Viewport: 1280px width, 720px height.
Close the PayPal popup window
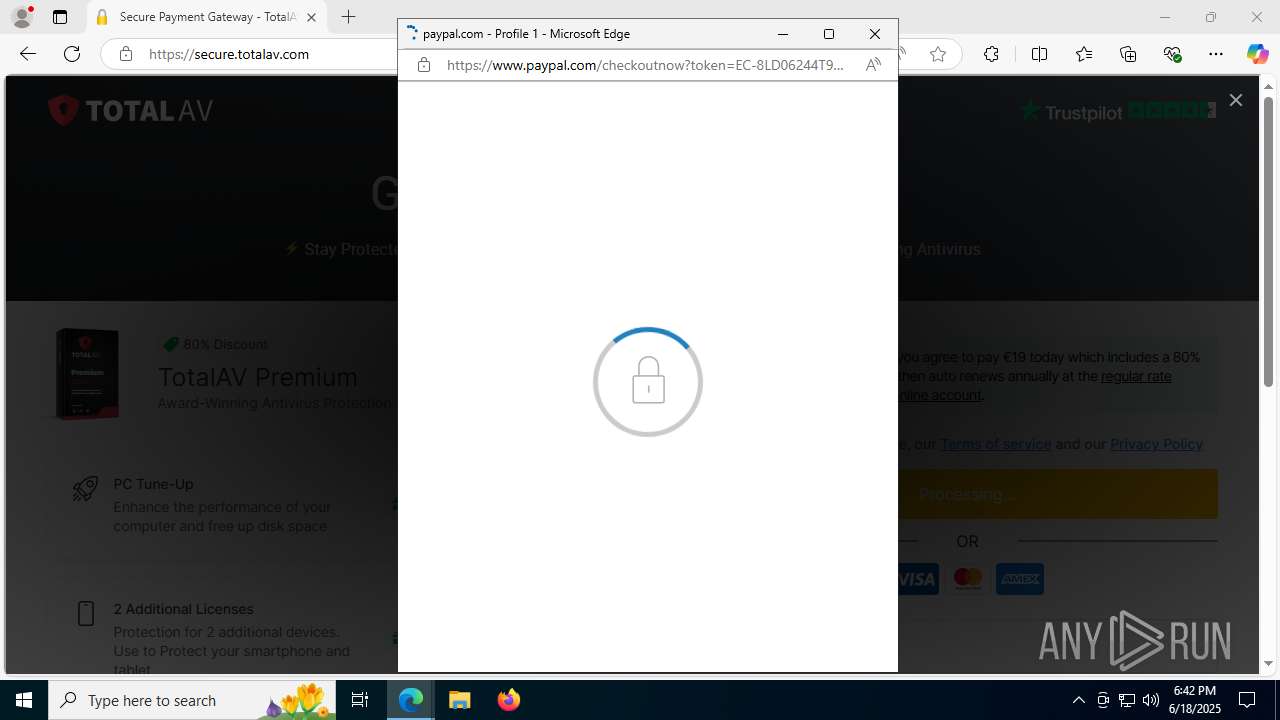coord(875,33)
